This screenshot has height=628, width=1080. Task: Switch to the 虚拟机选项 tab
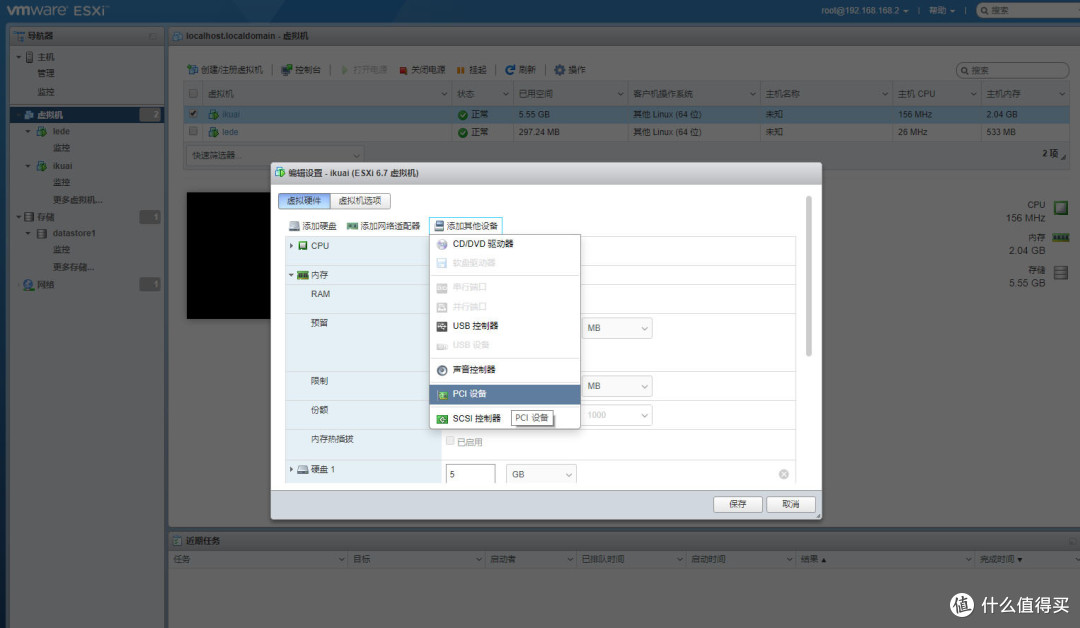pos(360,201)
